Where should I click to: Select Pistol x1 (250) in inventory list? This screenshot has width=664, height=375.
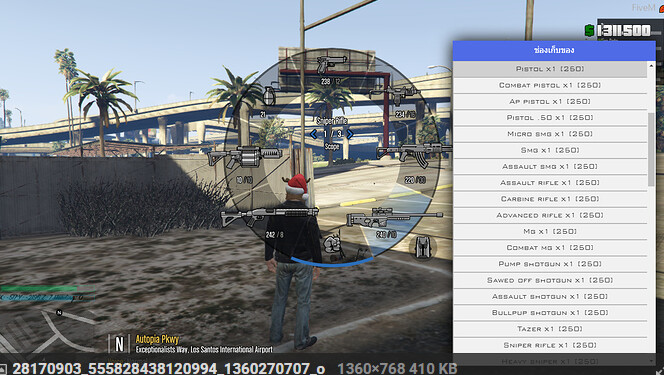(x=550, y=69)
